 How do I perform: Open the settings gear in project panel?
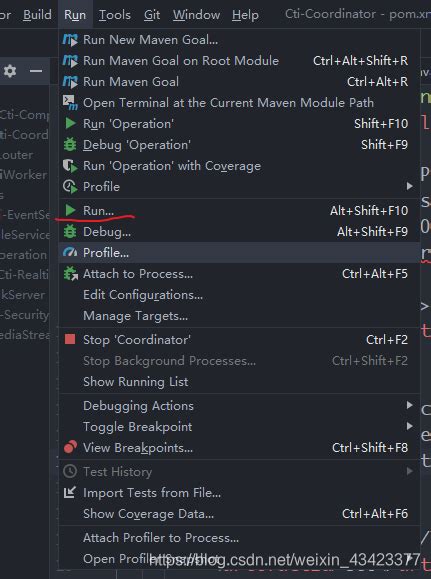pyautogui.click(x=10, y=71)
